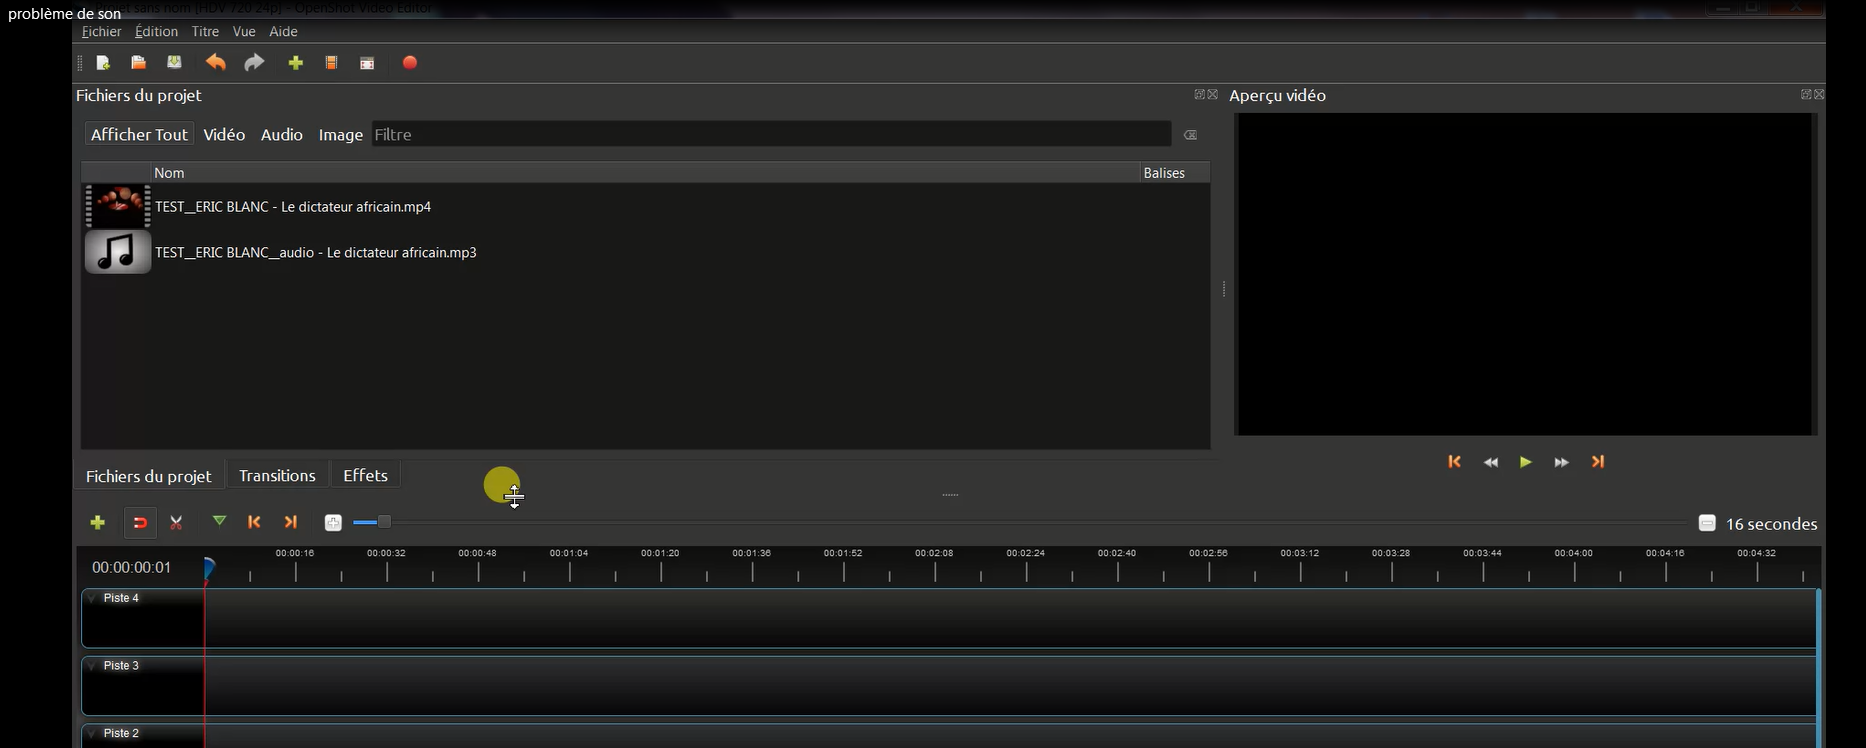Click the "00:00:00:01" timecode display
This screenshot has height=748, width=1866.
[x=132, y=567]
